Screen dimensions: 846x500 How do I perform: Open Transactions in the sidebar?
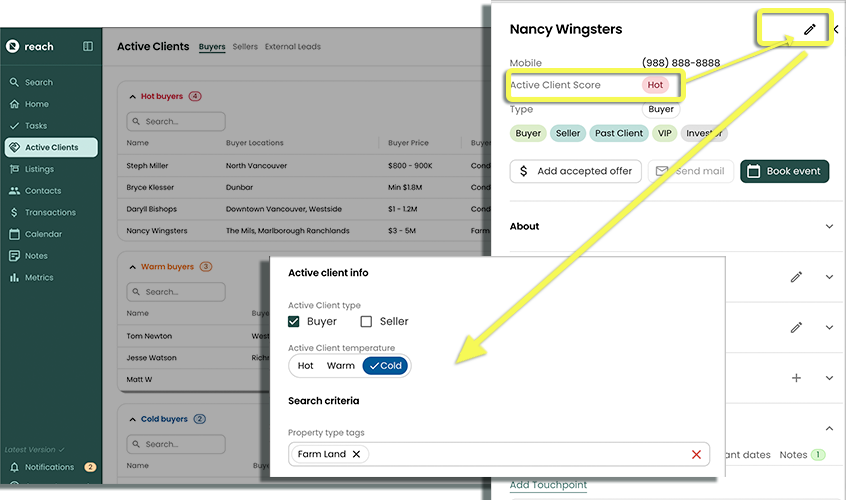point(50,212)
